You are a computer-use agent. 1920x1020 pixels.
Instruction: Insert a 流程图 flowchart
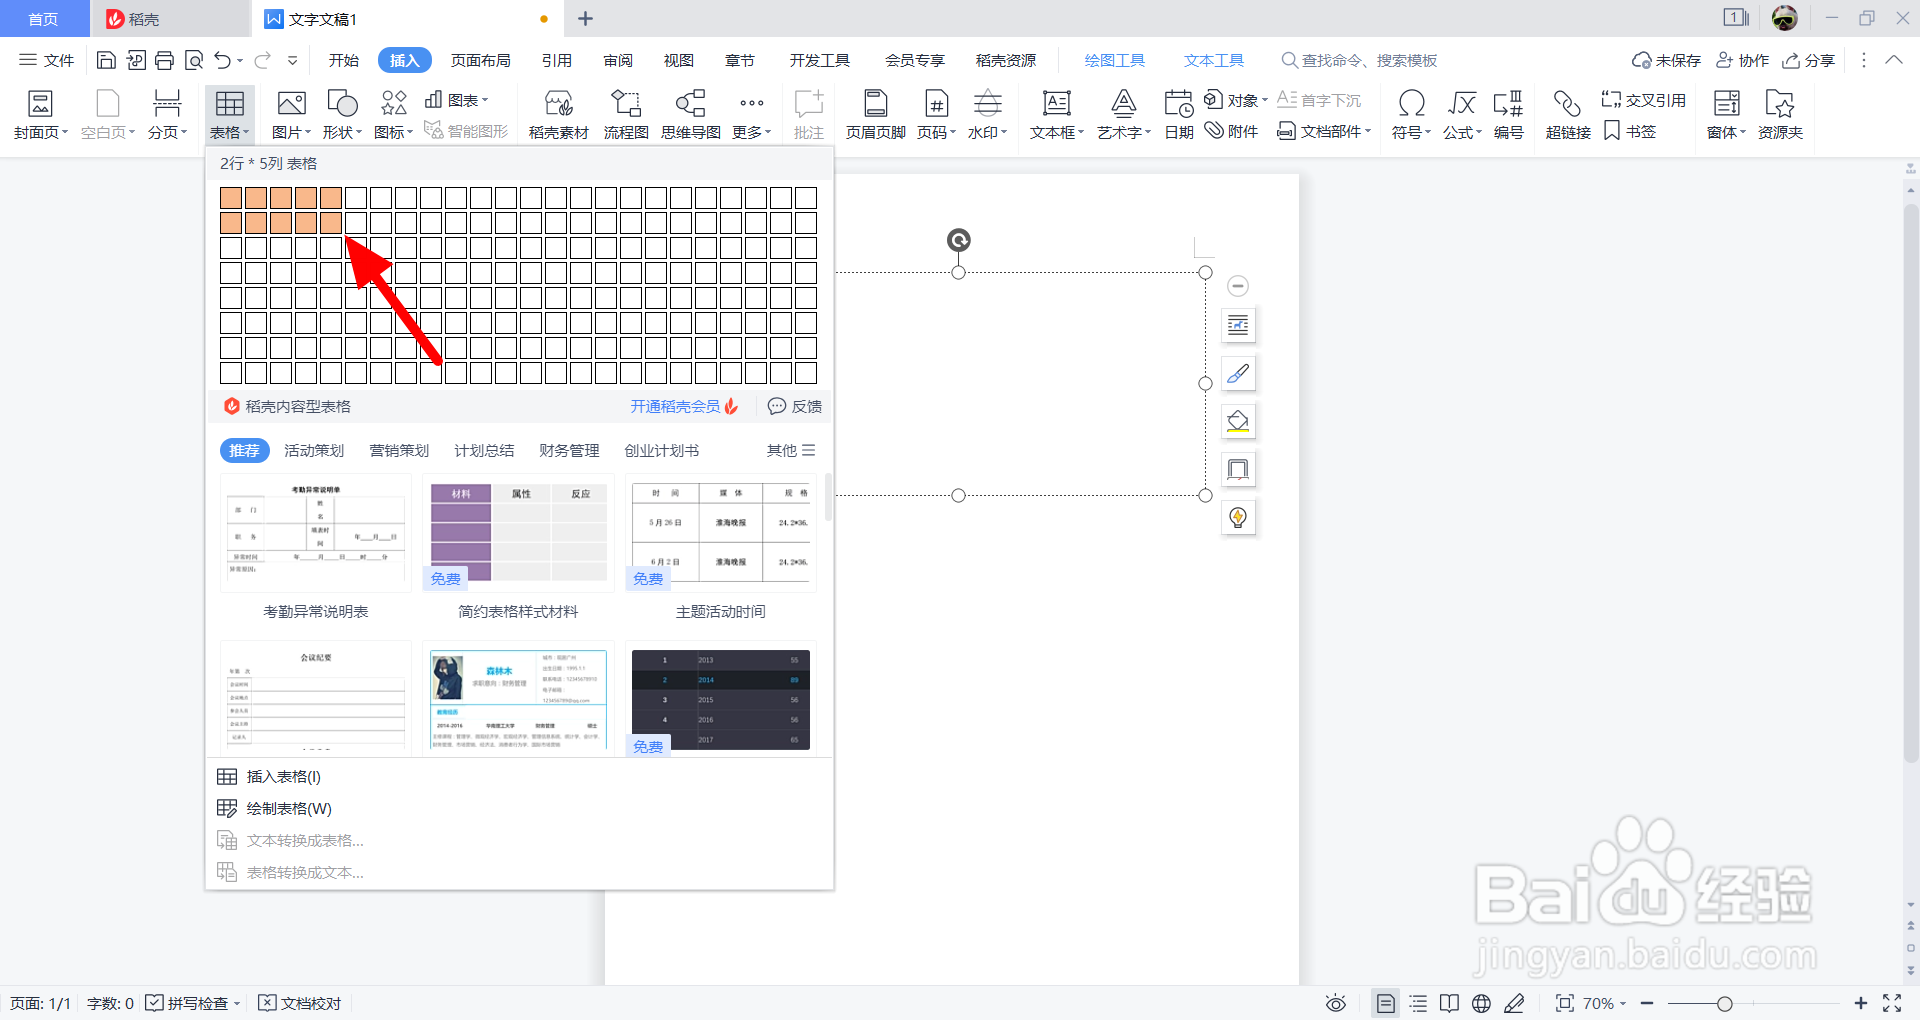click(626, 114)
